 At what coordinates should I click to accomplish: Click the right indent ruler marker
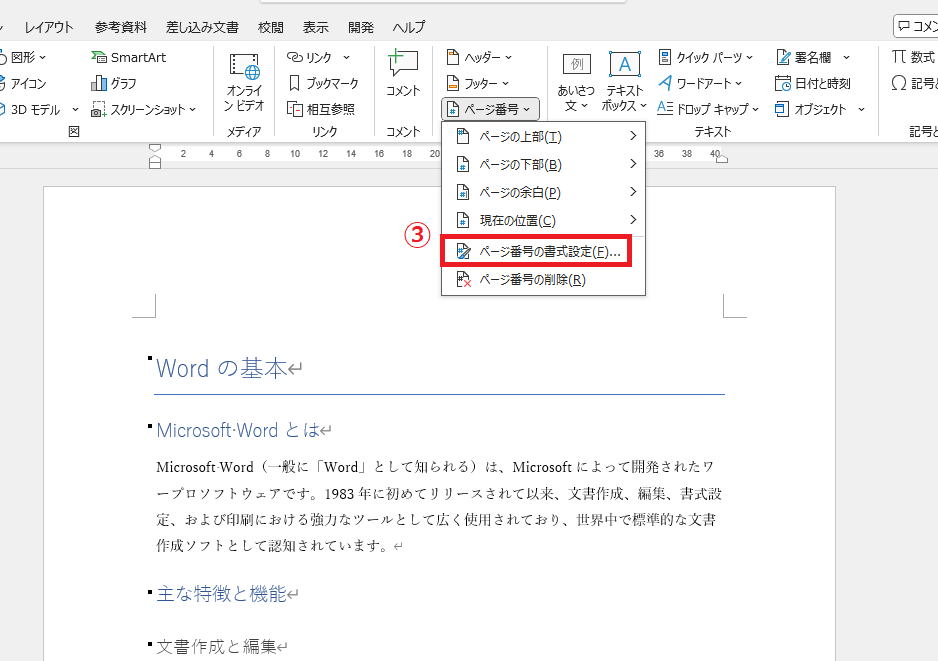tap(722, 159)
